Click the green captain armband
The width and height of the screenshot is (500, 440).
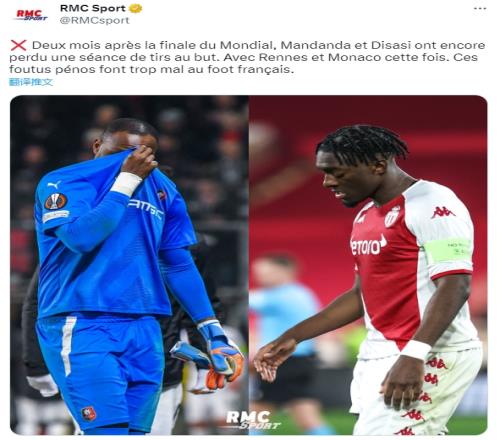449,250
